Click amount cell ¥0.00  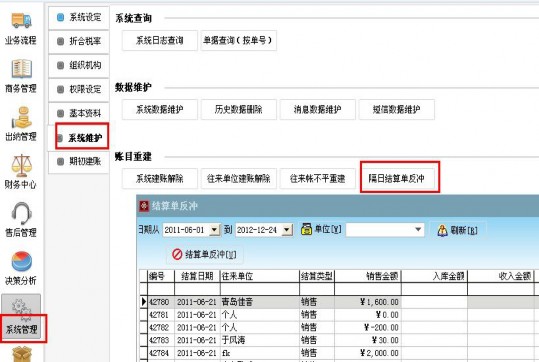pos(368,315)
